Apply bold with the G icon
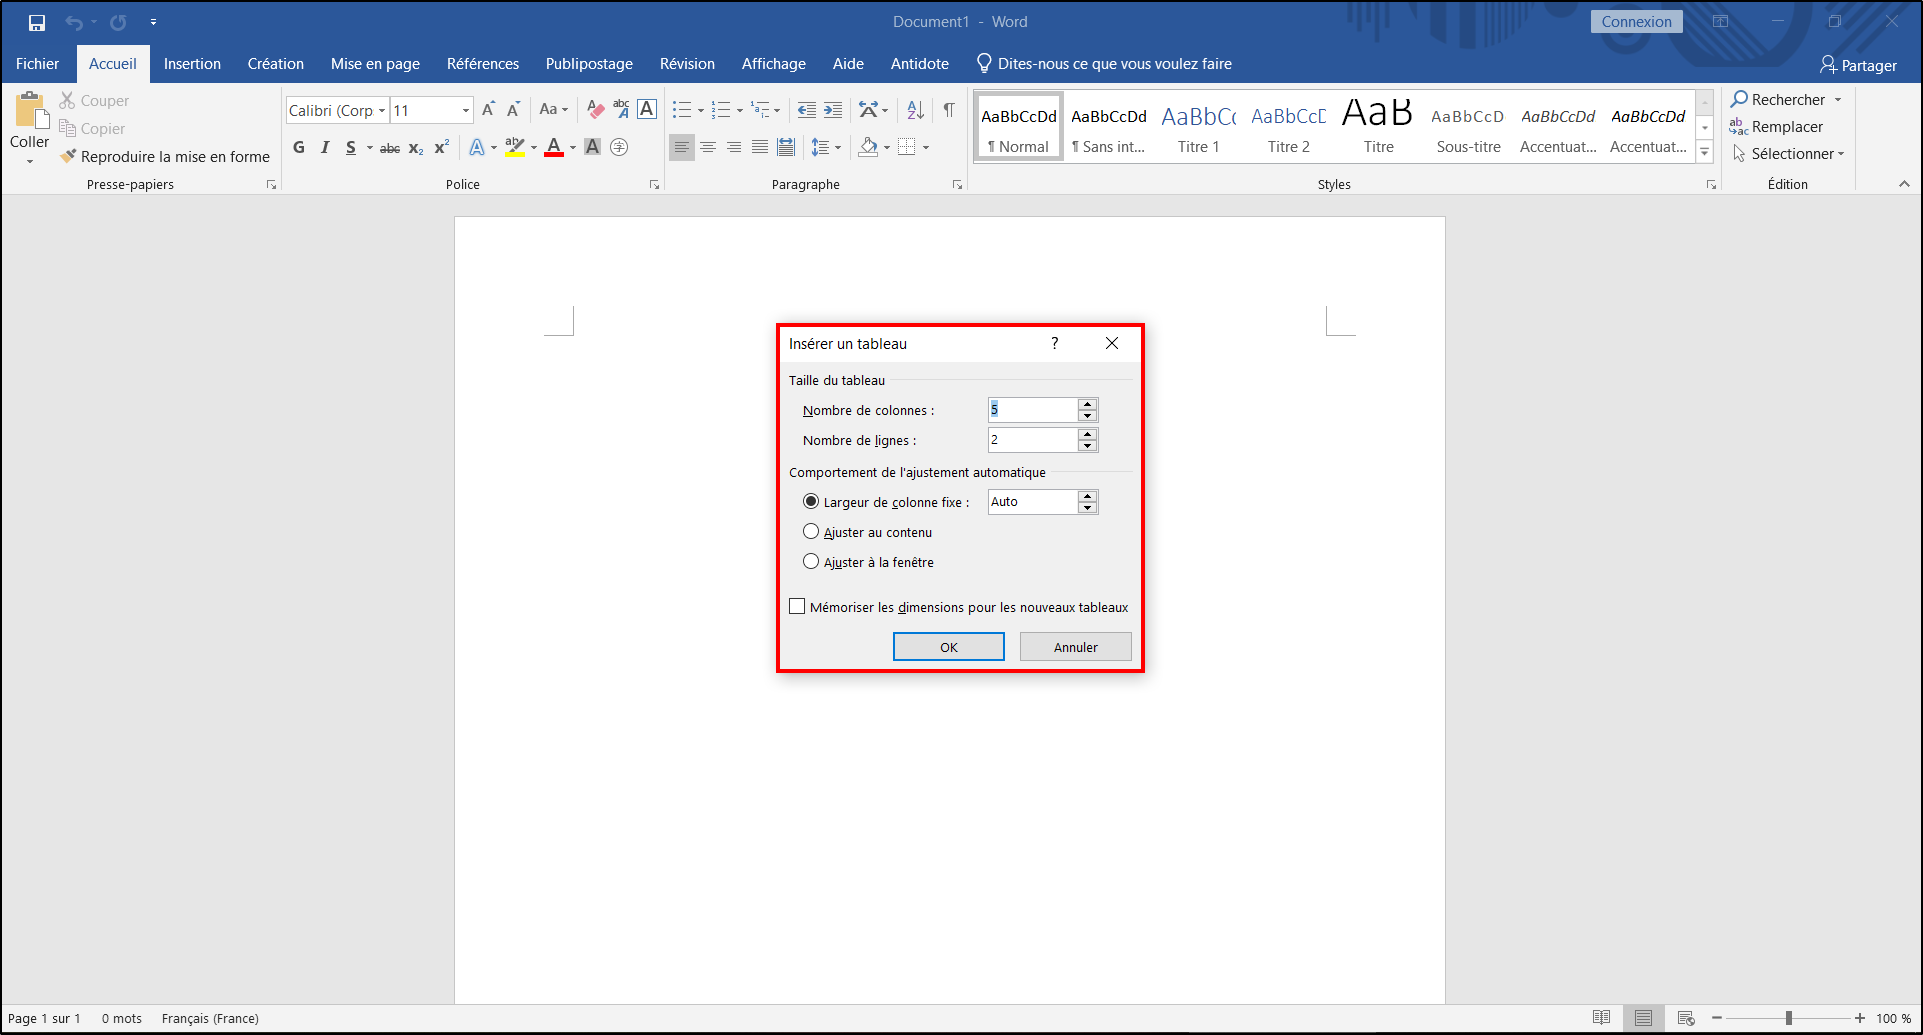1923x1035 pixels. (x=299, y=147)
